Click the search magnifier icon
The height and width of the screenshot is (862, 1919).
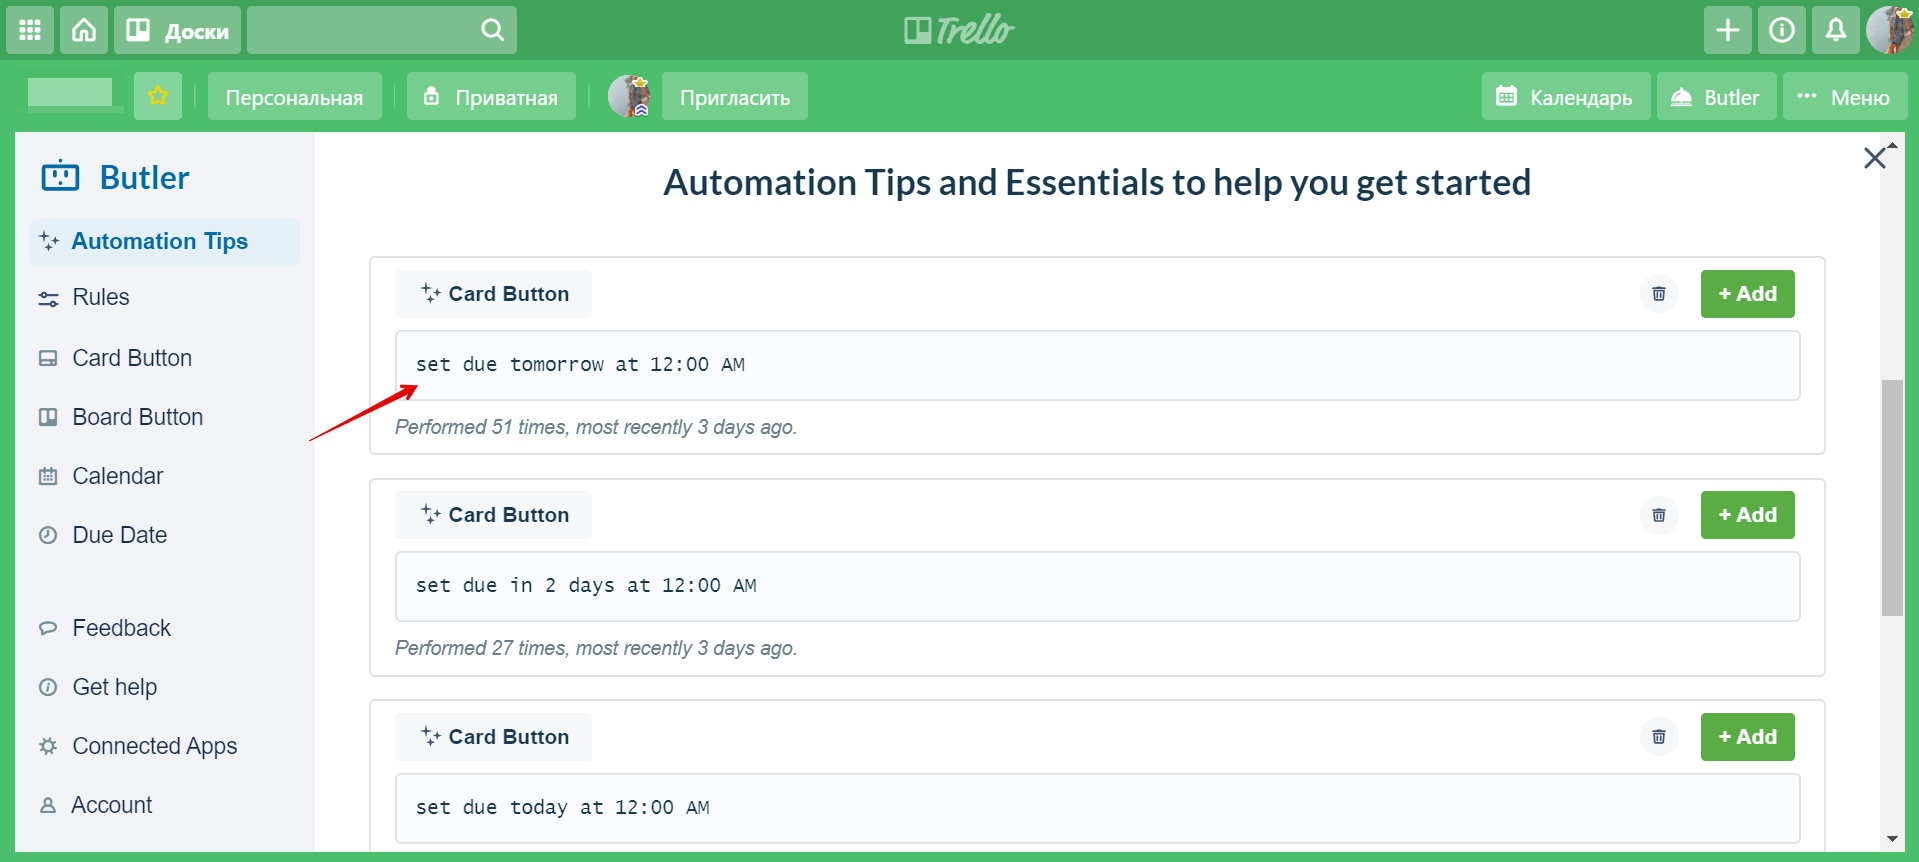pyautogui.click(x=492, y=30)
